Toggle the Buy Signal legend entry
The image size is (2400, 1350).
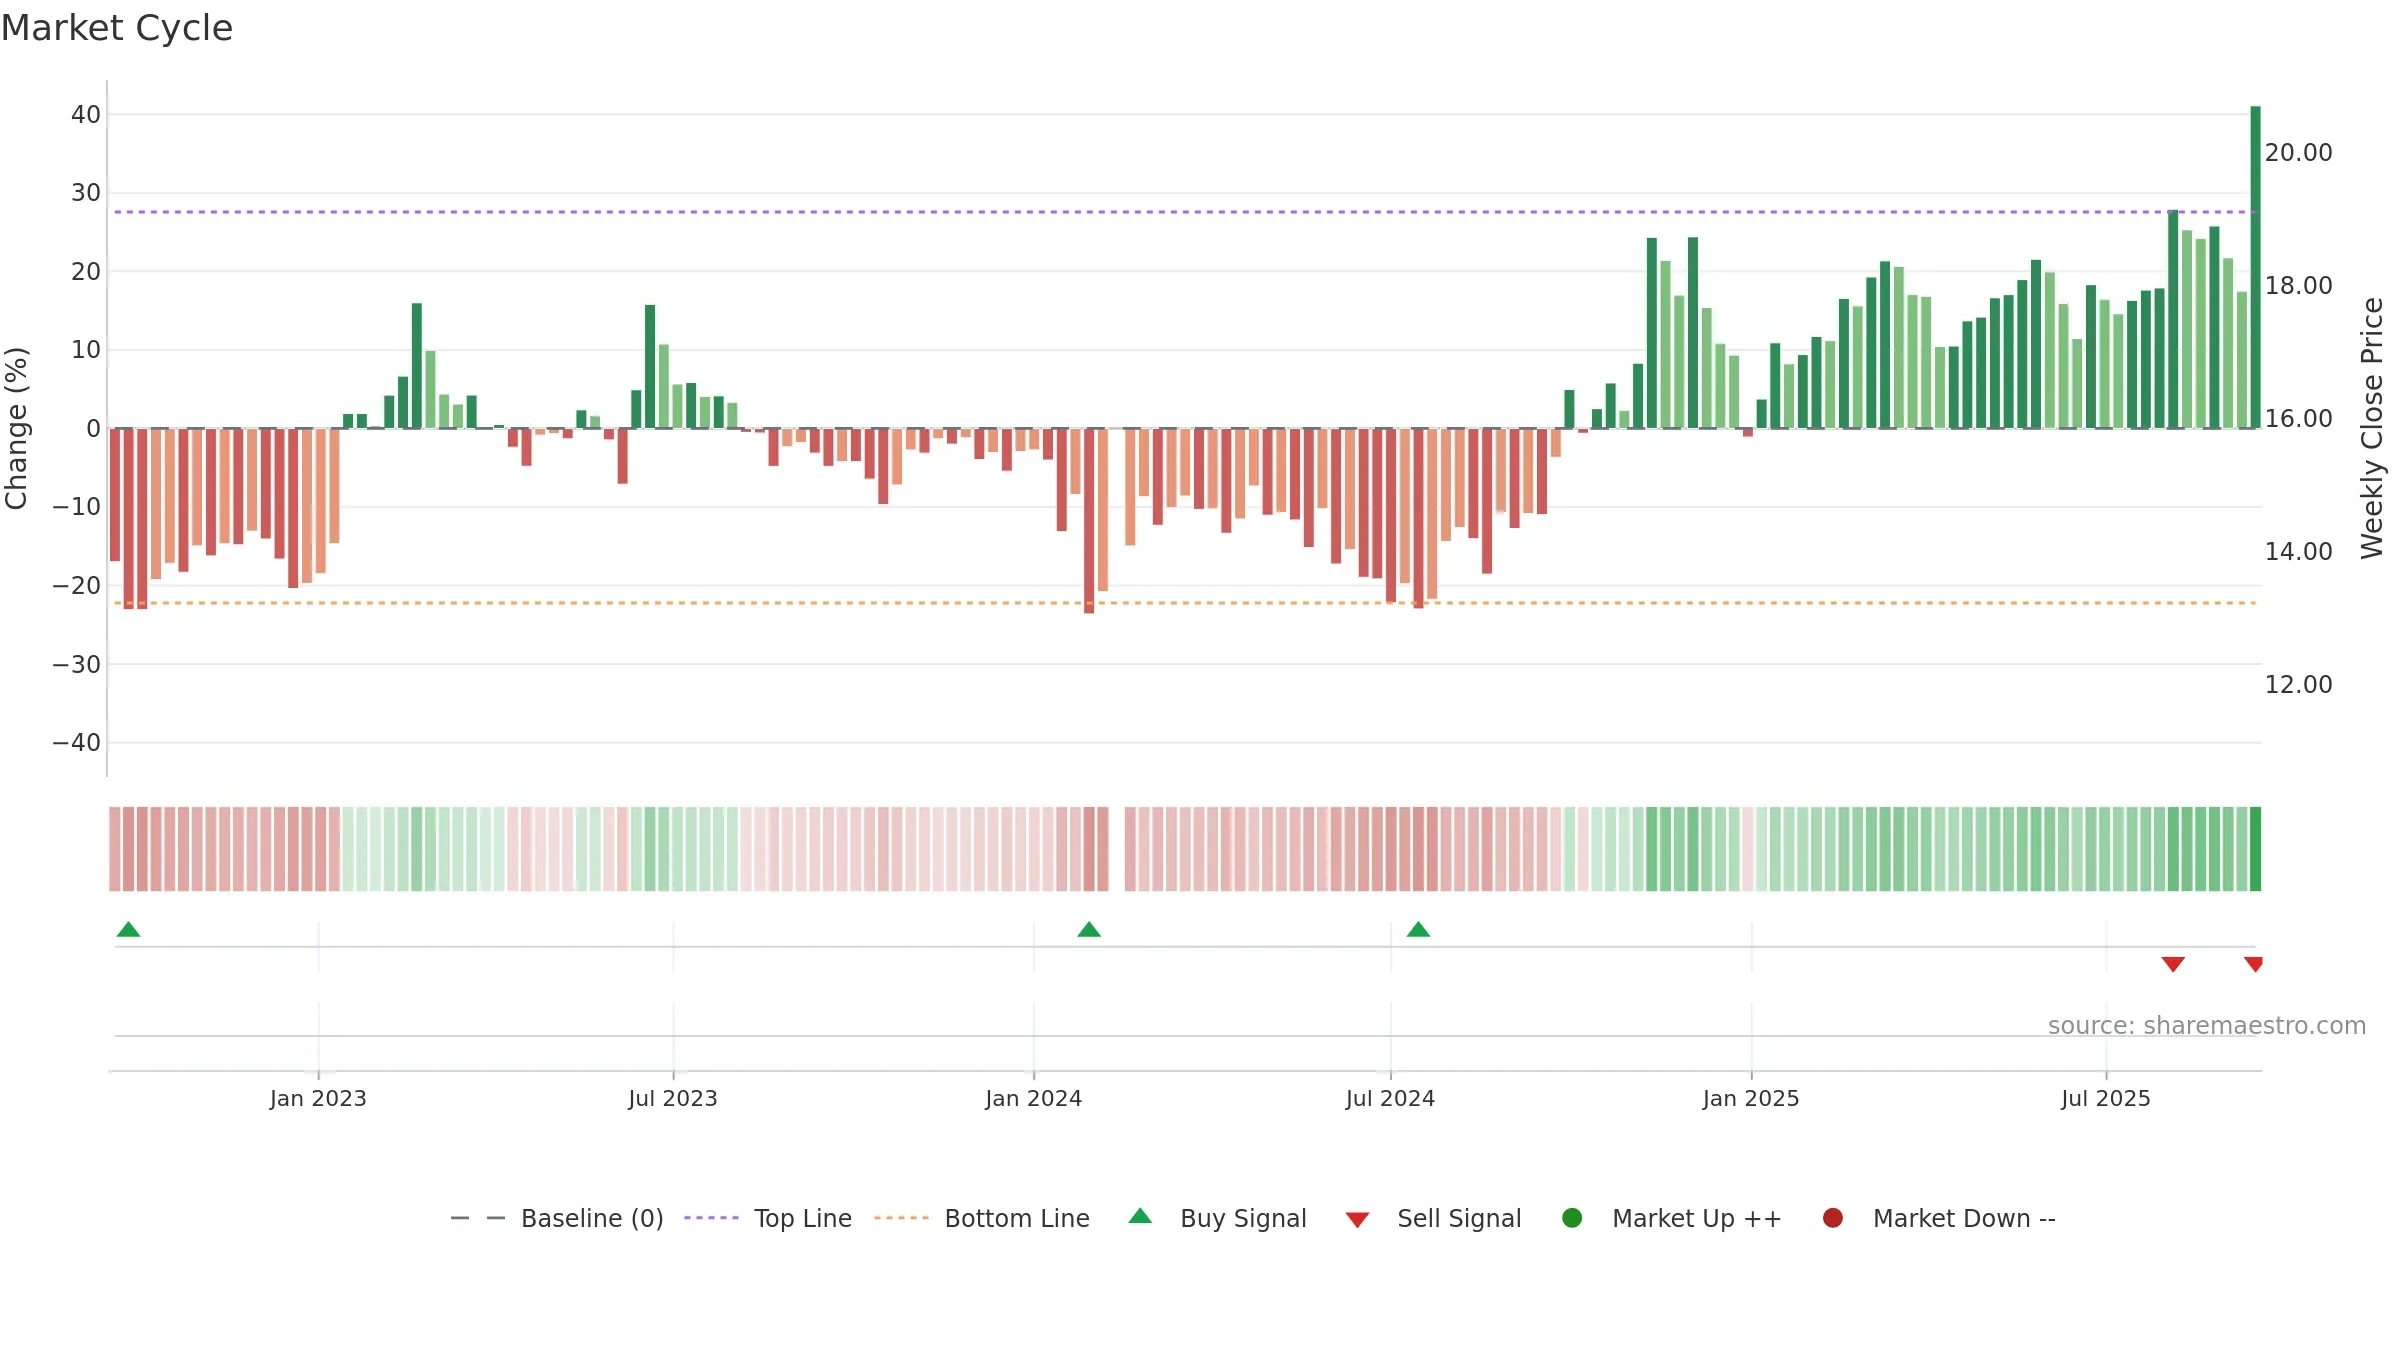[1217, 1218]
